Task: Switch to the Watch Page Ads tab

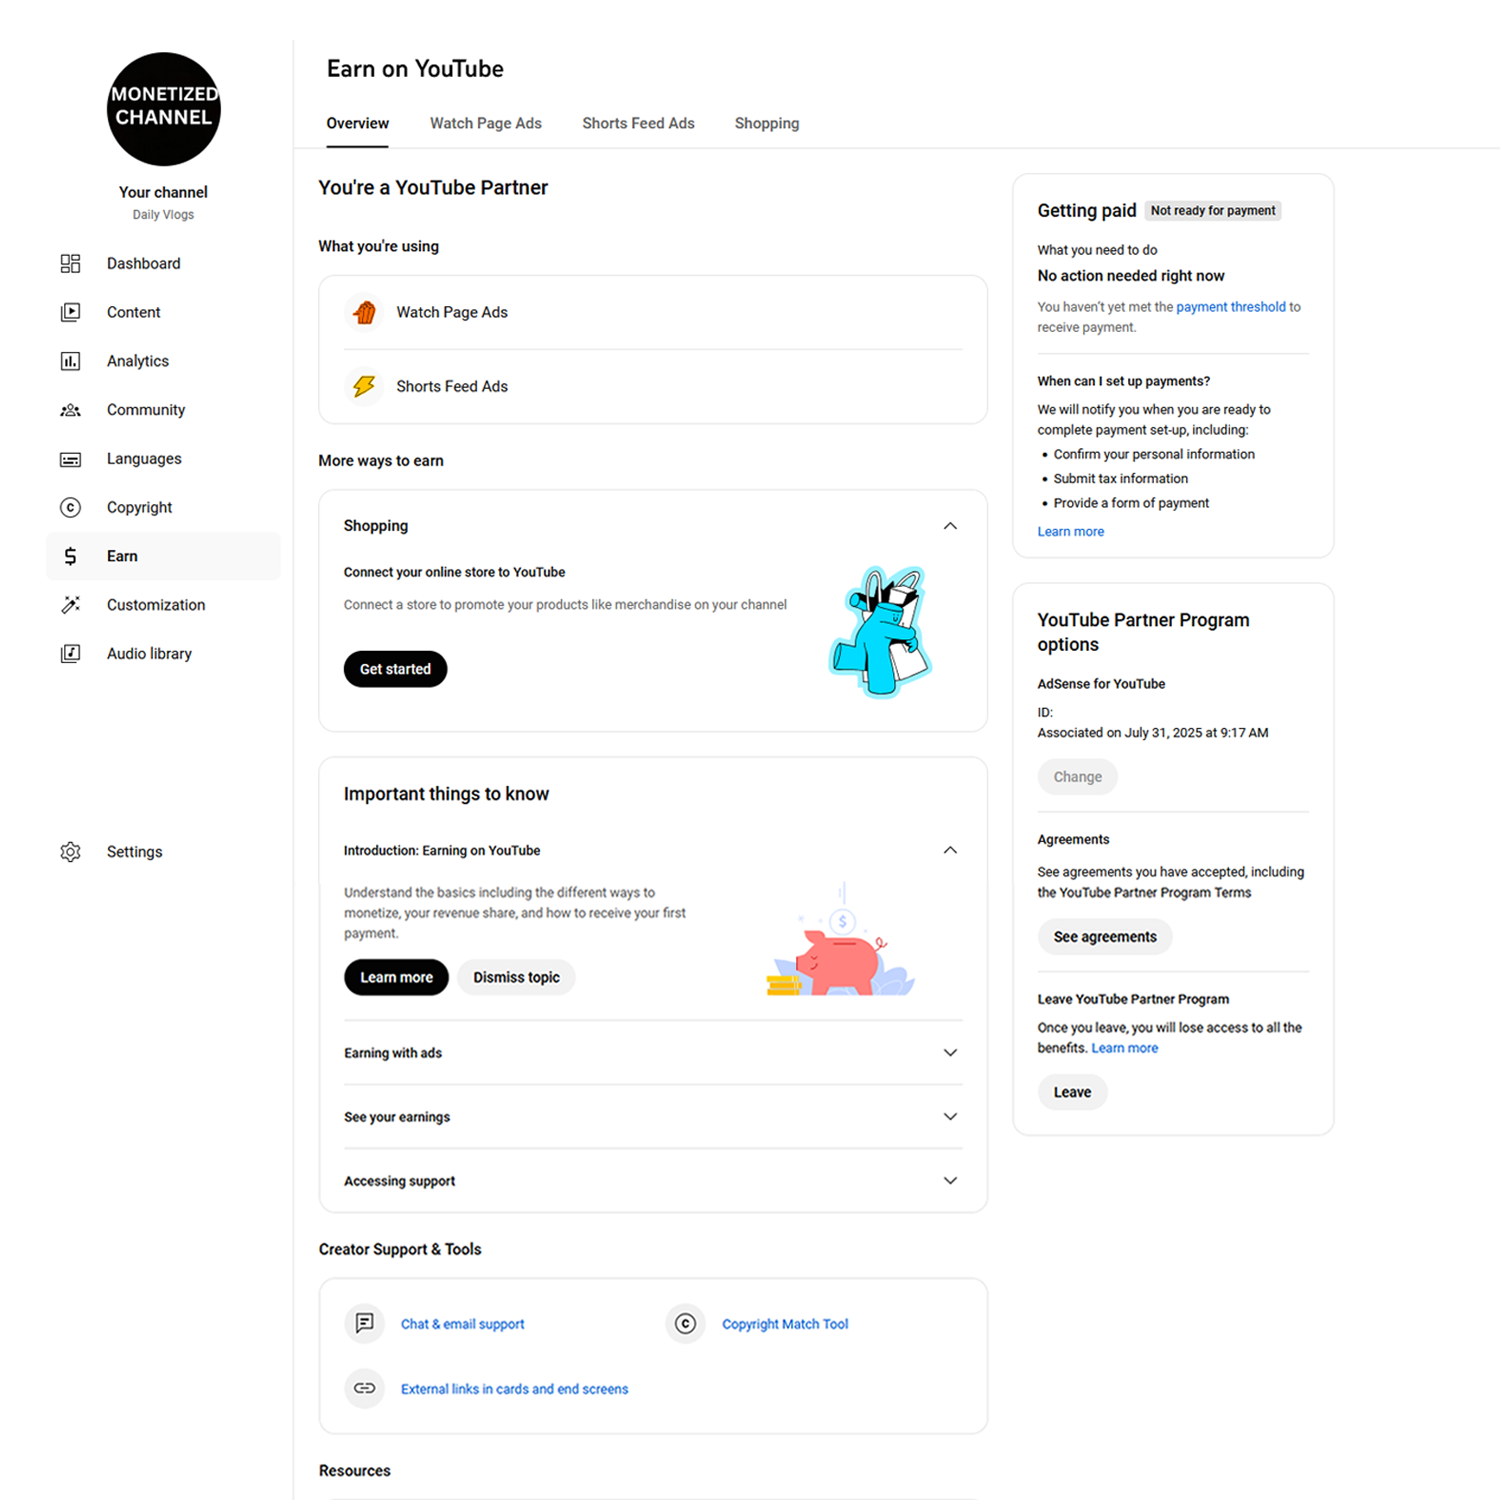Action: pyautogui.click(x=486, y=123)
